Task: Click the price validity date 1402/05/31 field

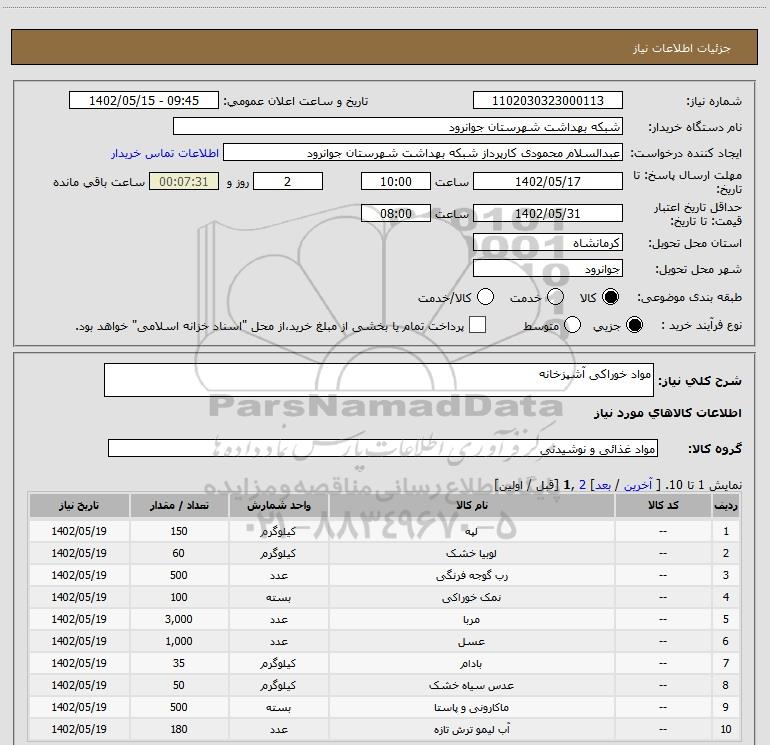Action: 548,213
